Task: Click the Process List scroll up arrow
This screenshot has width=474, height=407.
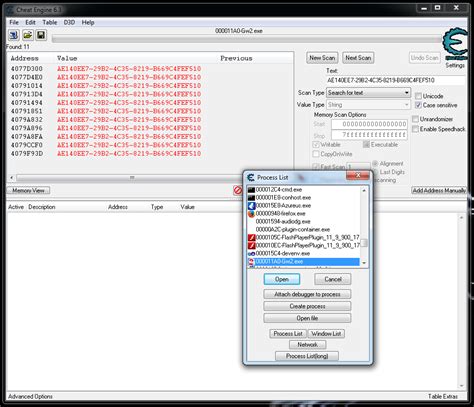Action: click(x=364, y=190)
